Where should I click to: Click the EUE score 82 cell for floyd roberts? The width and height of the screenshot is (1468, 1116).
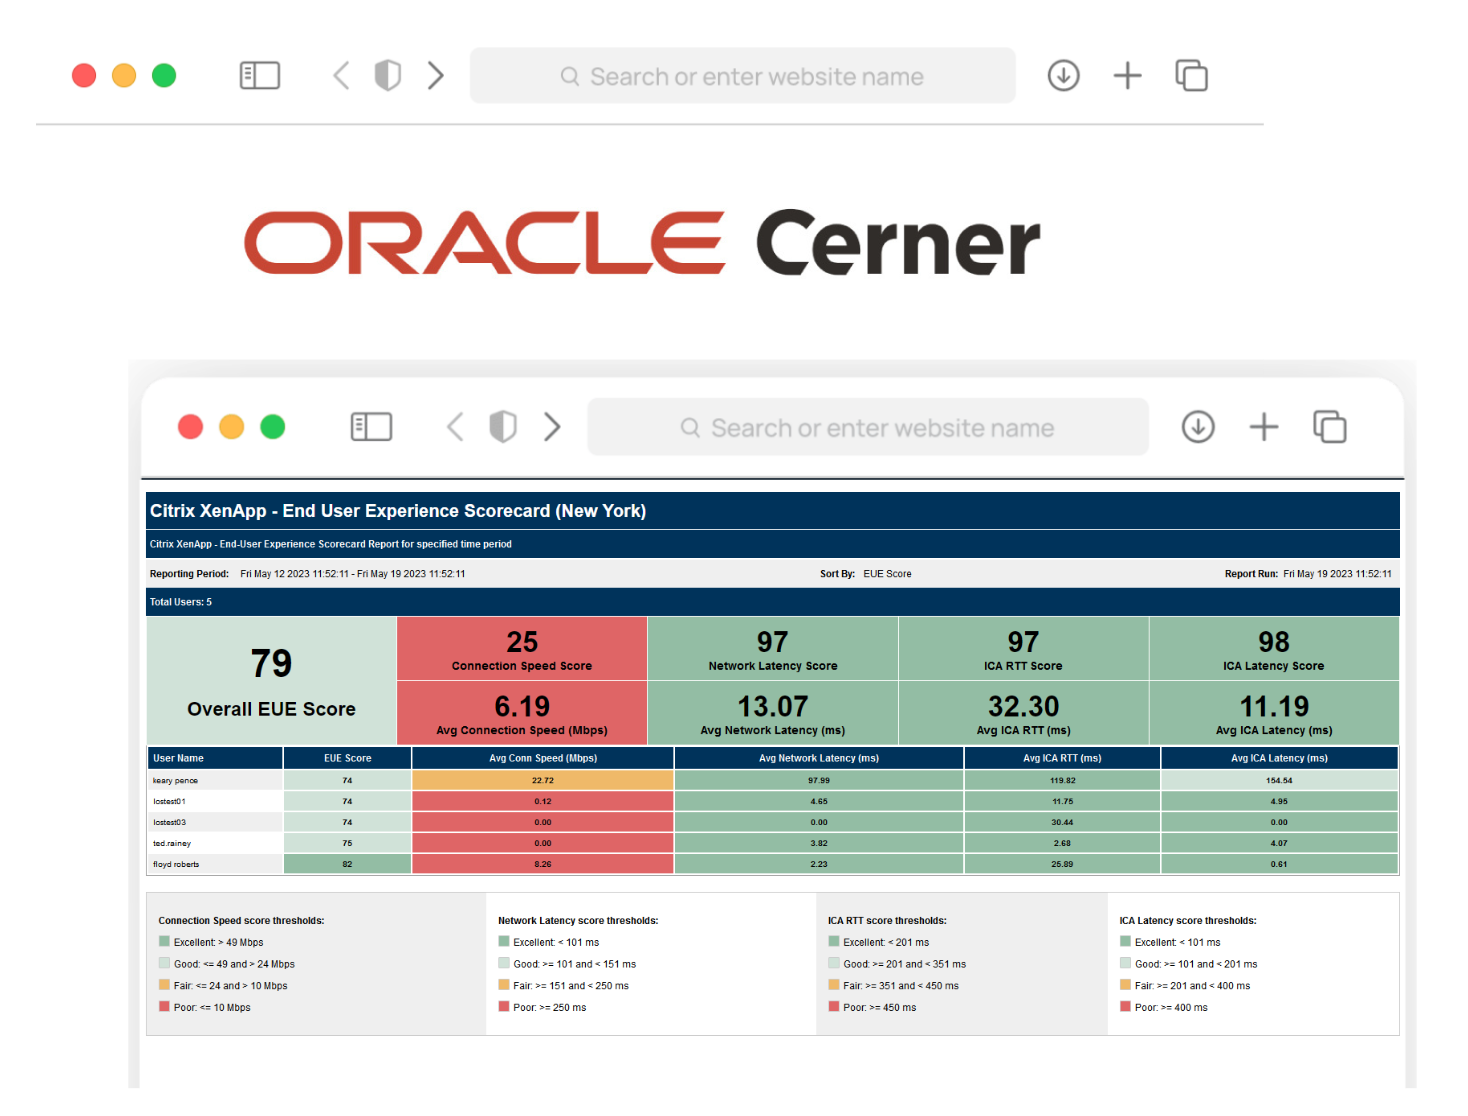(348, 864)
